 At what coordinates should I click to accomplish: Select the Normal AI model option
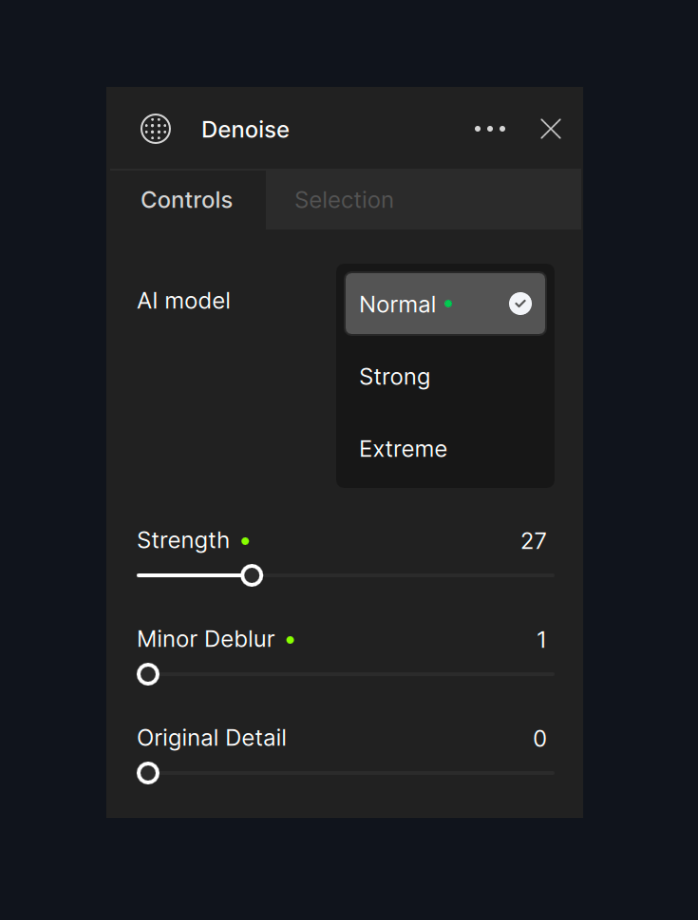pos(400,304)
